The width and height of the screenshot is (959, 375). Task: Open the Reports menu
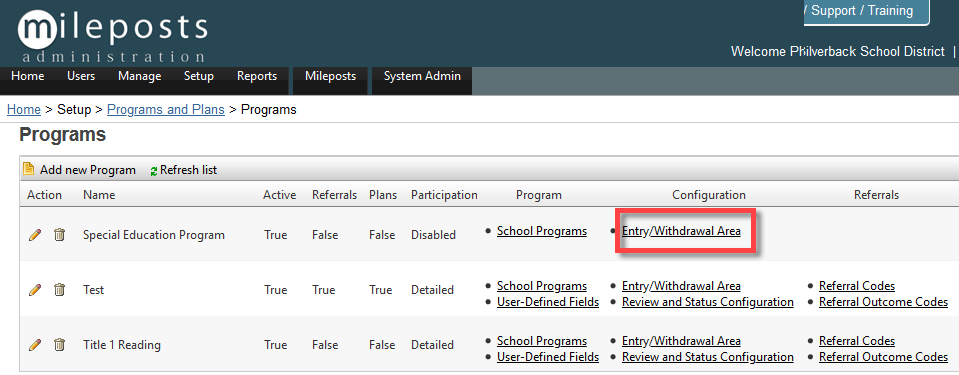click(257, 76)
